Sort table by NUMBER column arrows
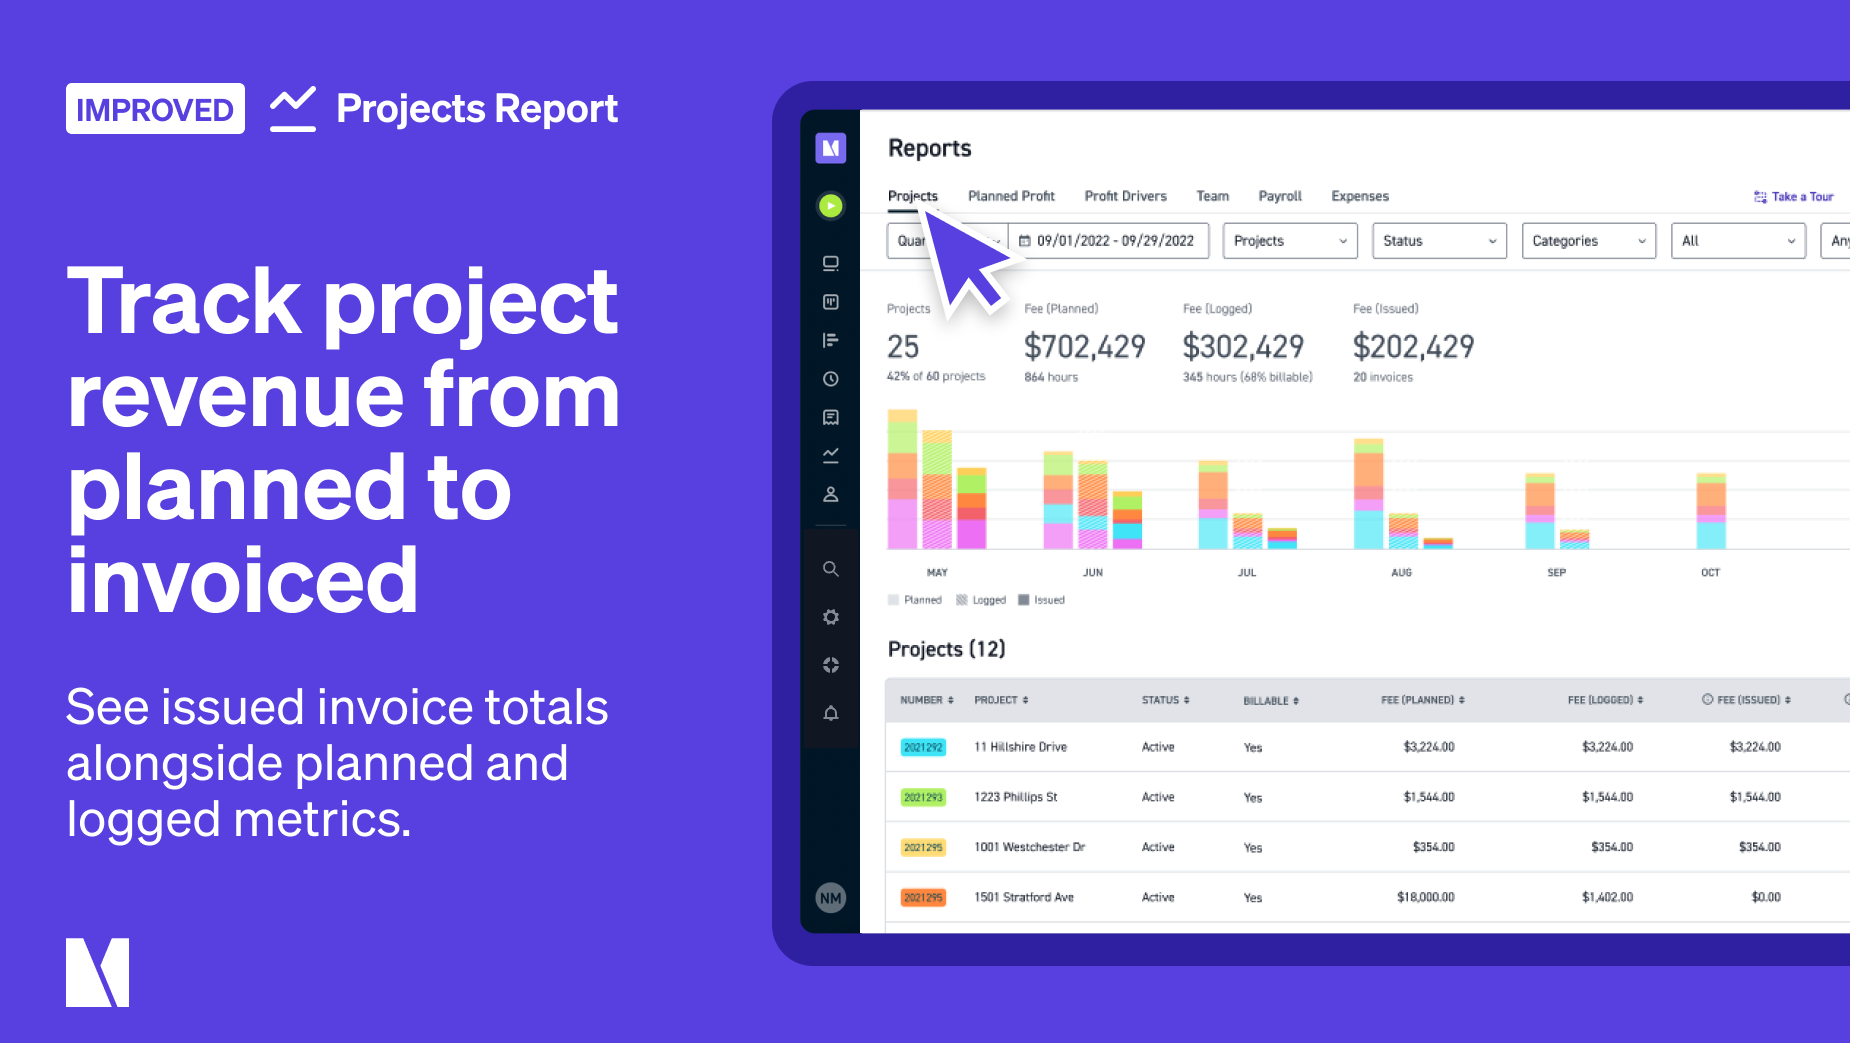 950,701
